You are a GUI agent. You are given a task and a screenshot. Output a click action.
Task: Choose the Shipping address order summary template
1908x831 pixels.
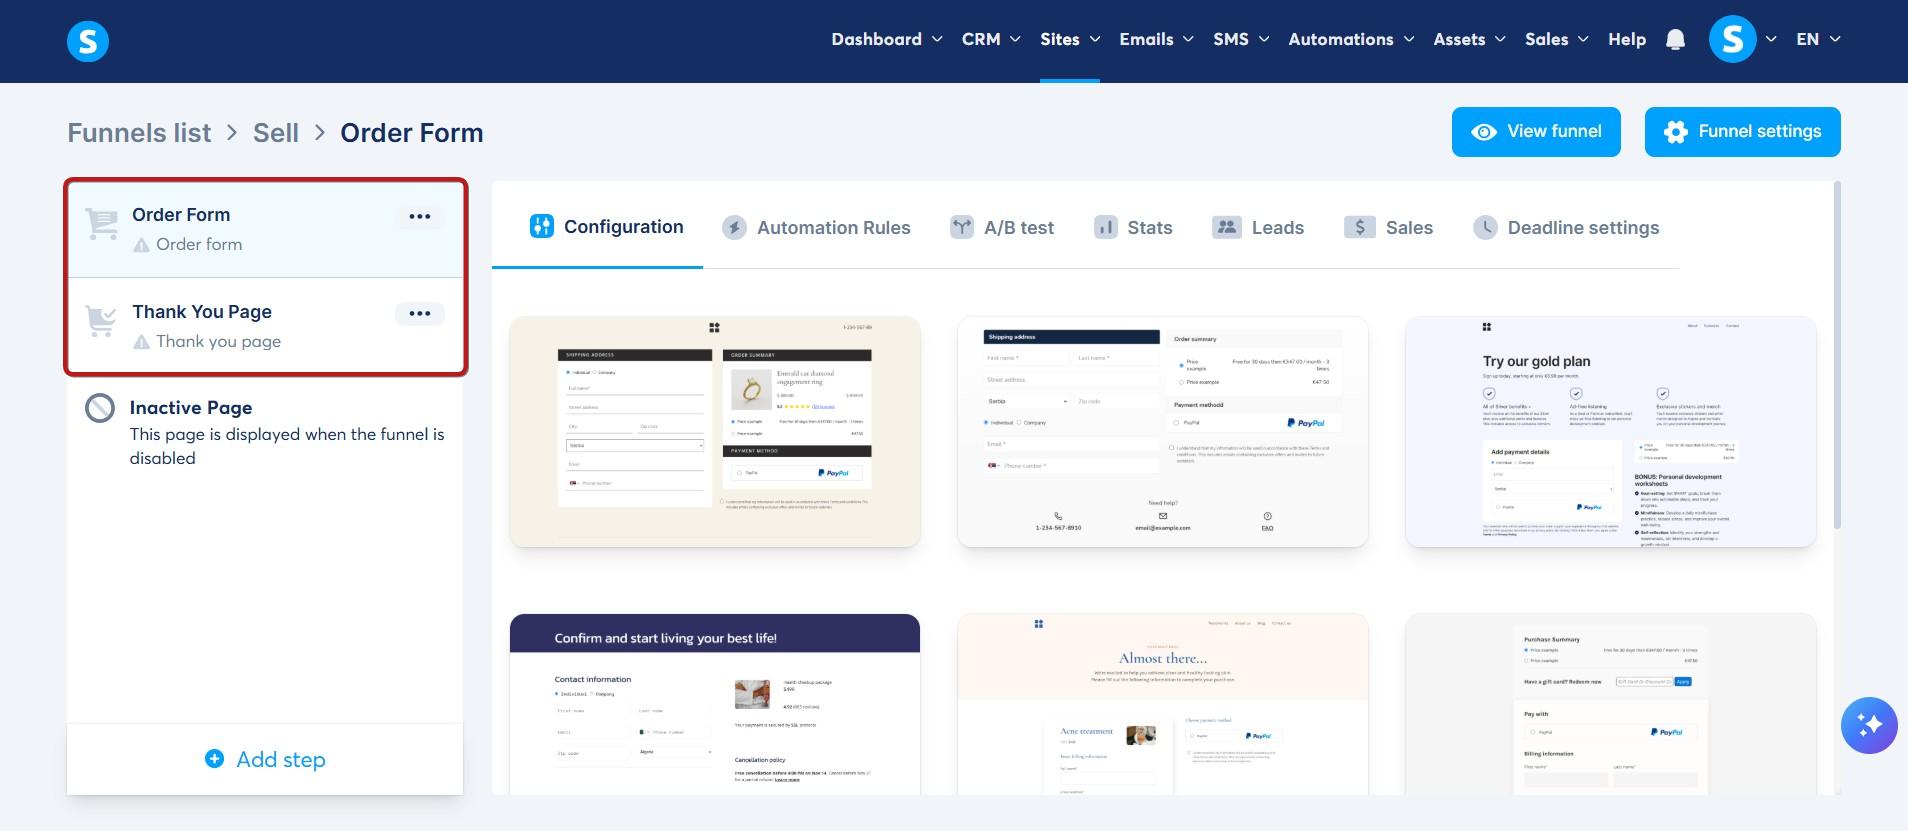pos(1163,432)
